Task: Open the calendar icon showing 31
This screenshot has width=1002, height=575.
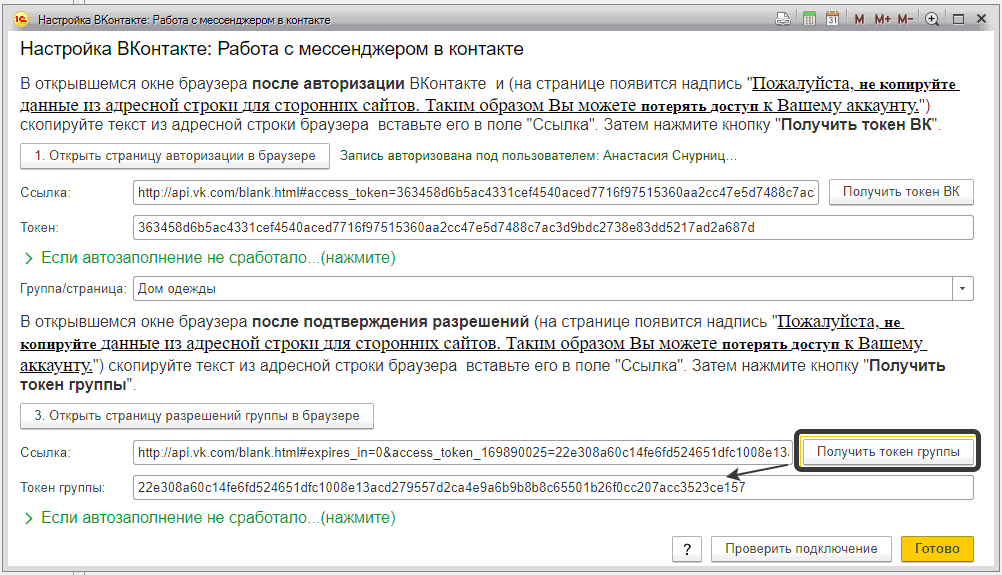Action: click(x=832, y=19)
